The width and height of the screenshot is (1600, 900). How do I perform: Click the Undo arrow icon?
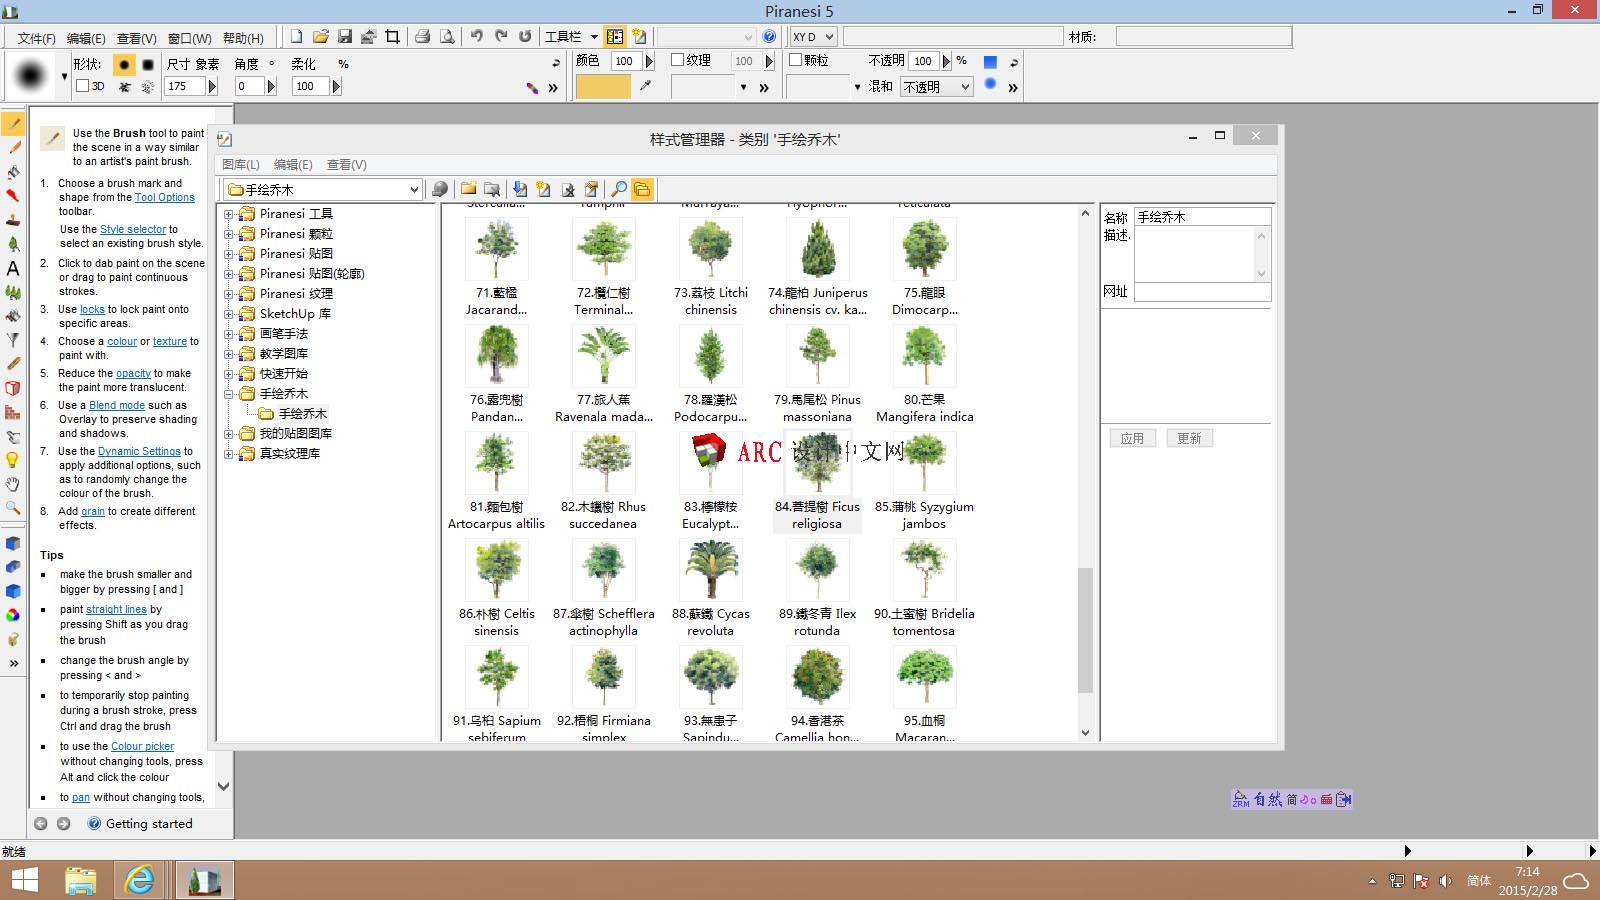477,36
